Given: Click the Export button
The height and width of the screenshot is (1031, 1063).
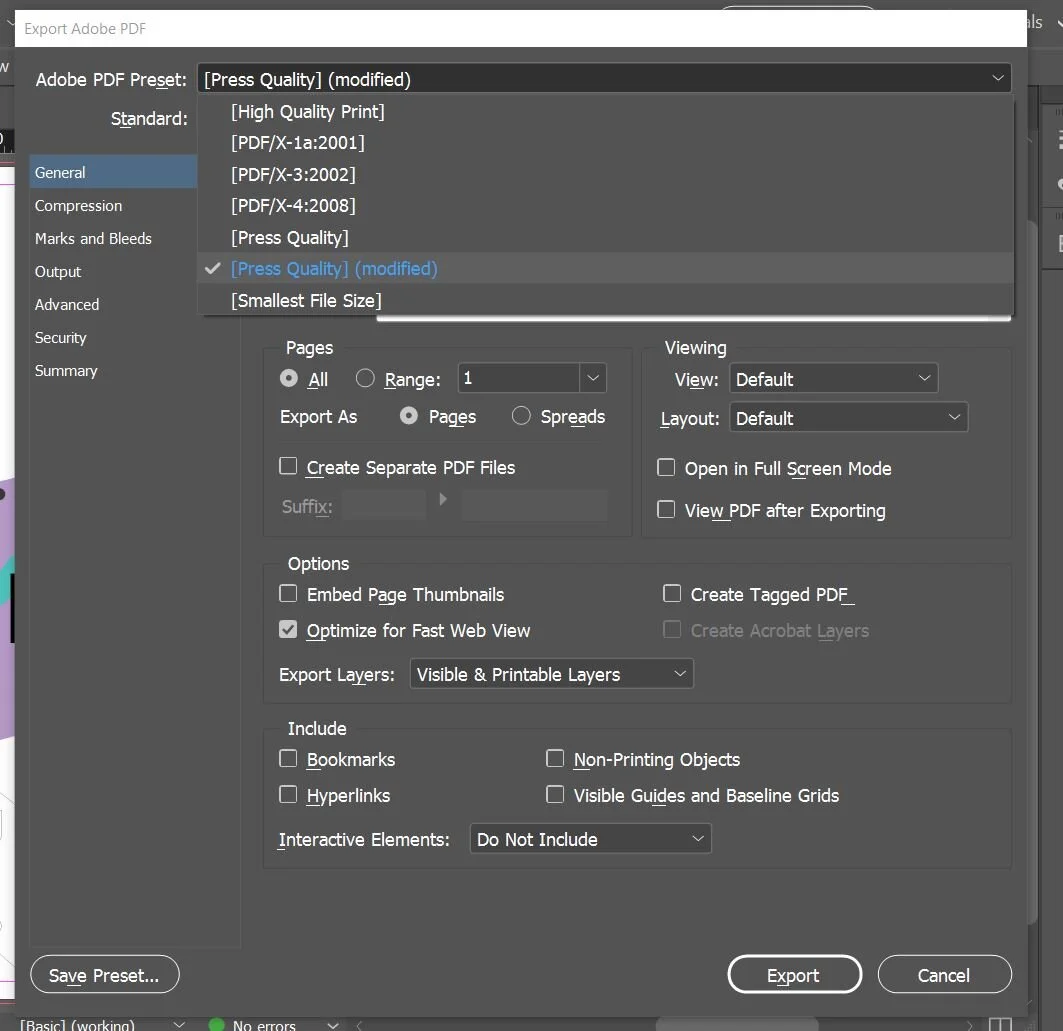Looking at the screenshot, I should [795, 975].
